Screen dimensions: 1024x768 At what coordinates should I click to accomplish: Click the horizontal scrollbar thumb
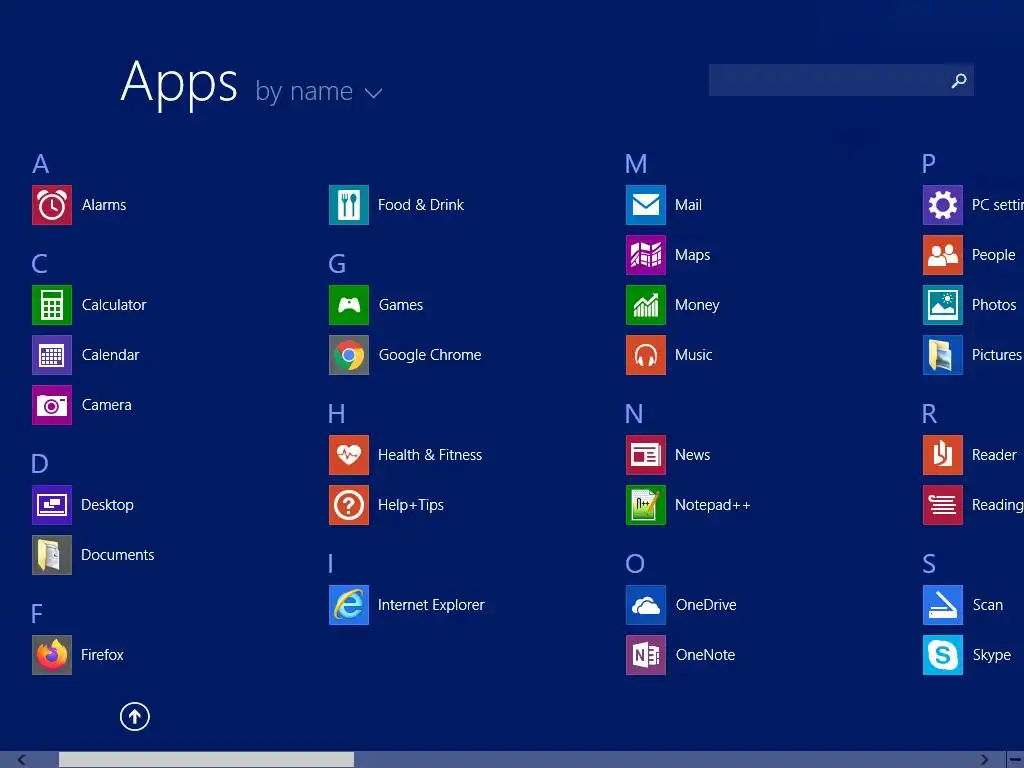pyautogui.click(x=206, y=760)
